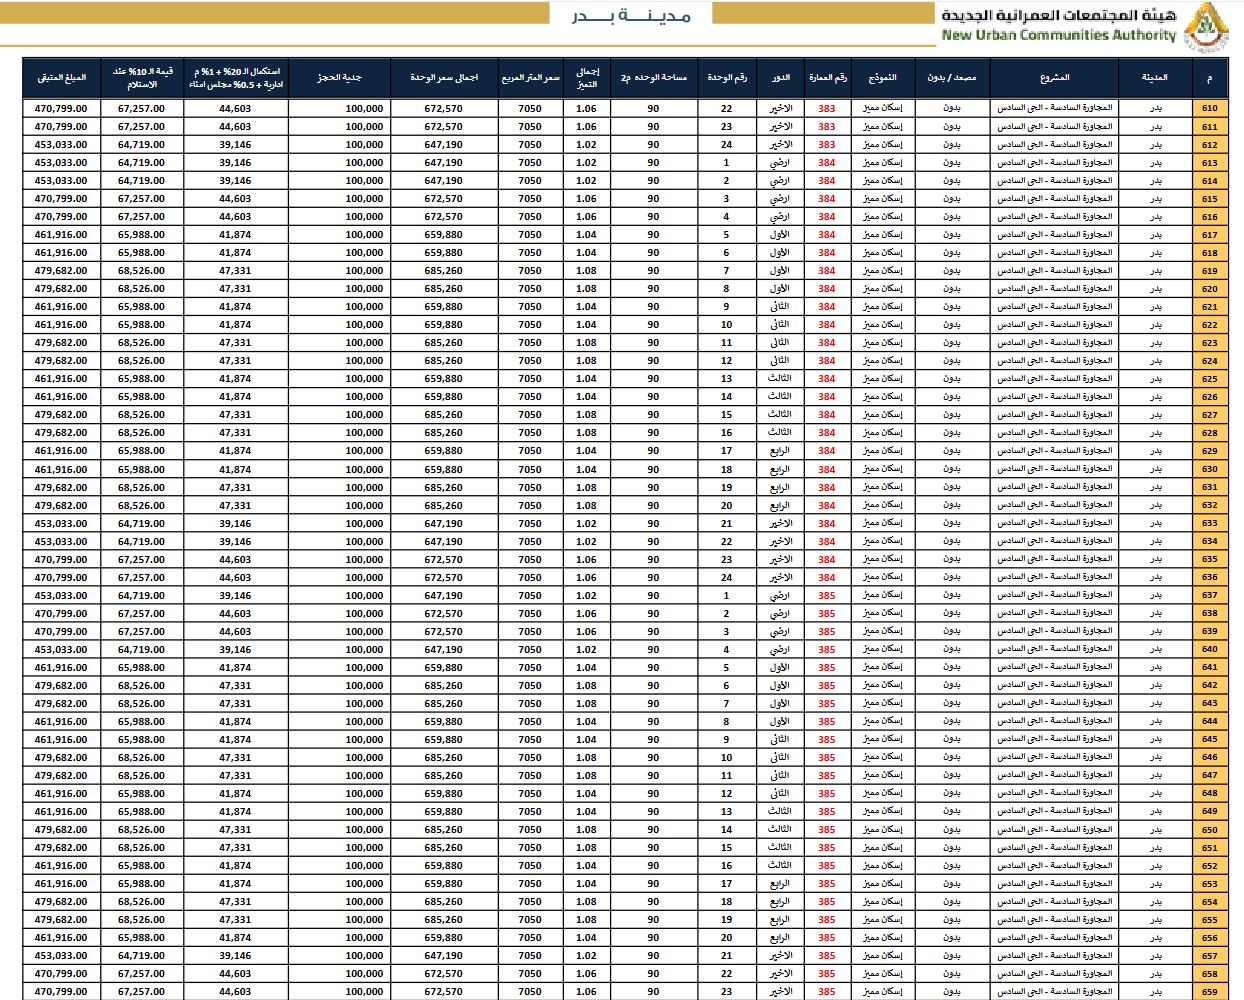Select the 'المشروع' column header
Screen dimensions: 1244x1000
1054,78
